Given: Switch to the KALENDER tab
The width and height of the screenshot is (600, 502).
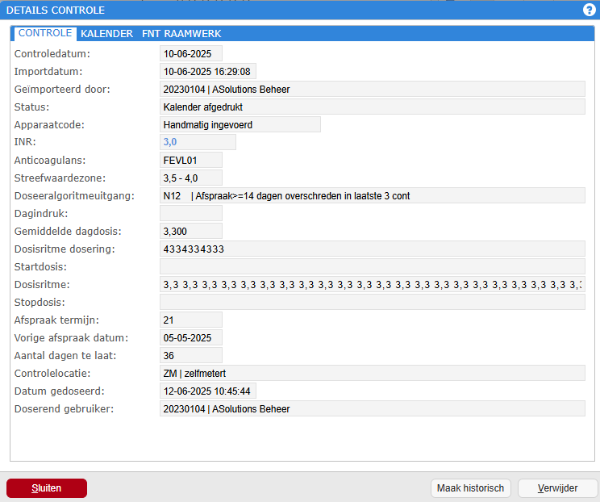Looking at the screenshot, I should pyautogui.click(x=107, y=34).
